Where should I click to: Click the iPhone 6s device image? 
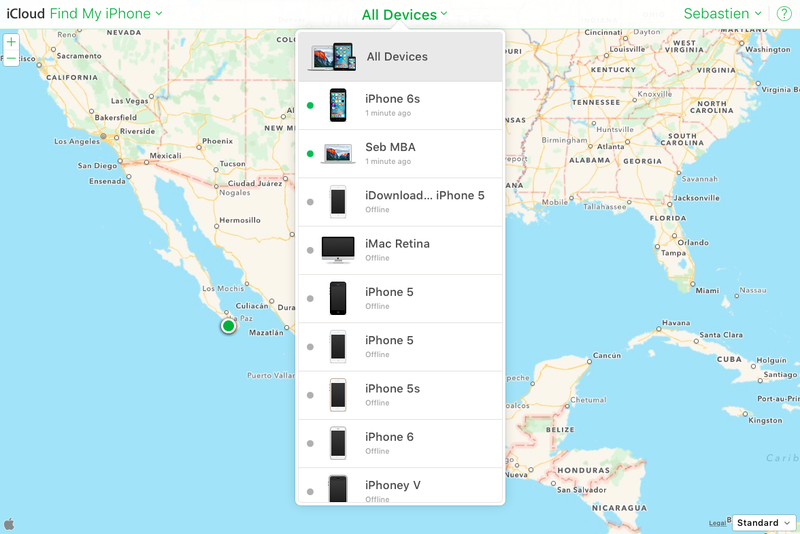(338, 105)
